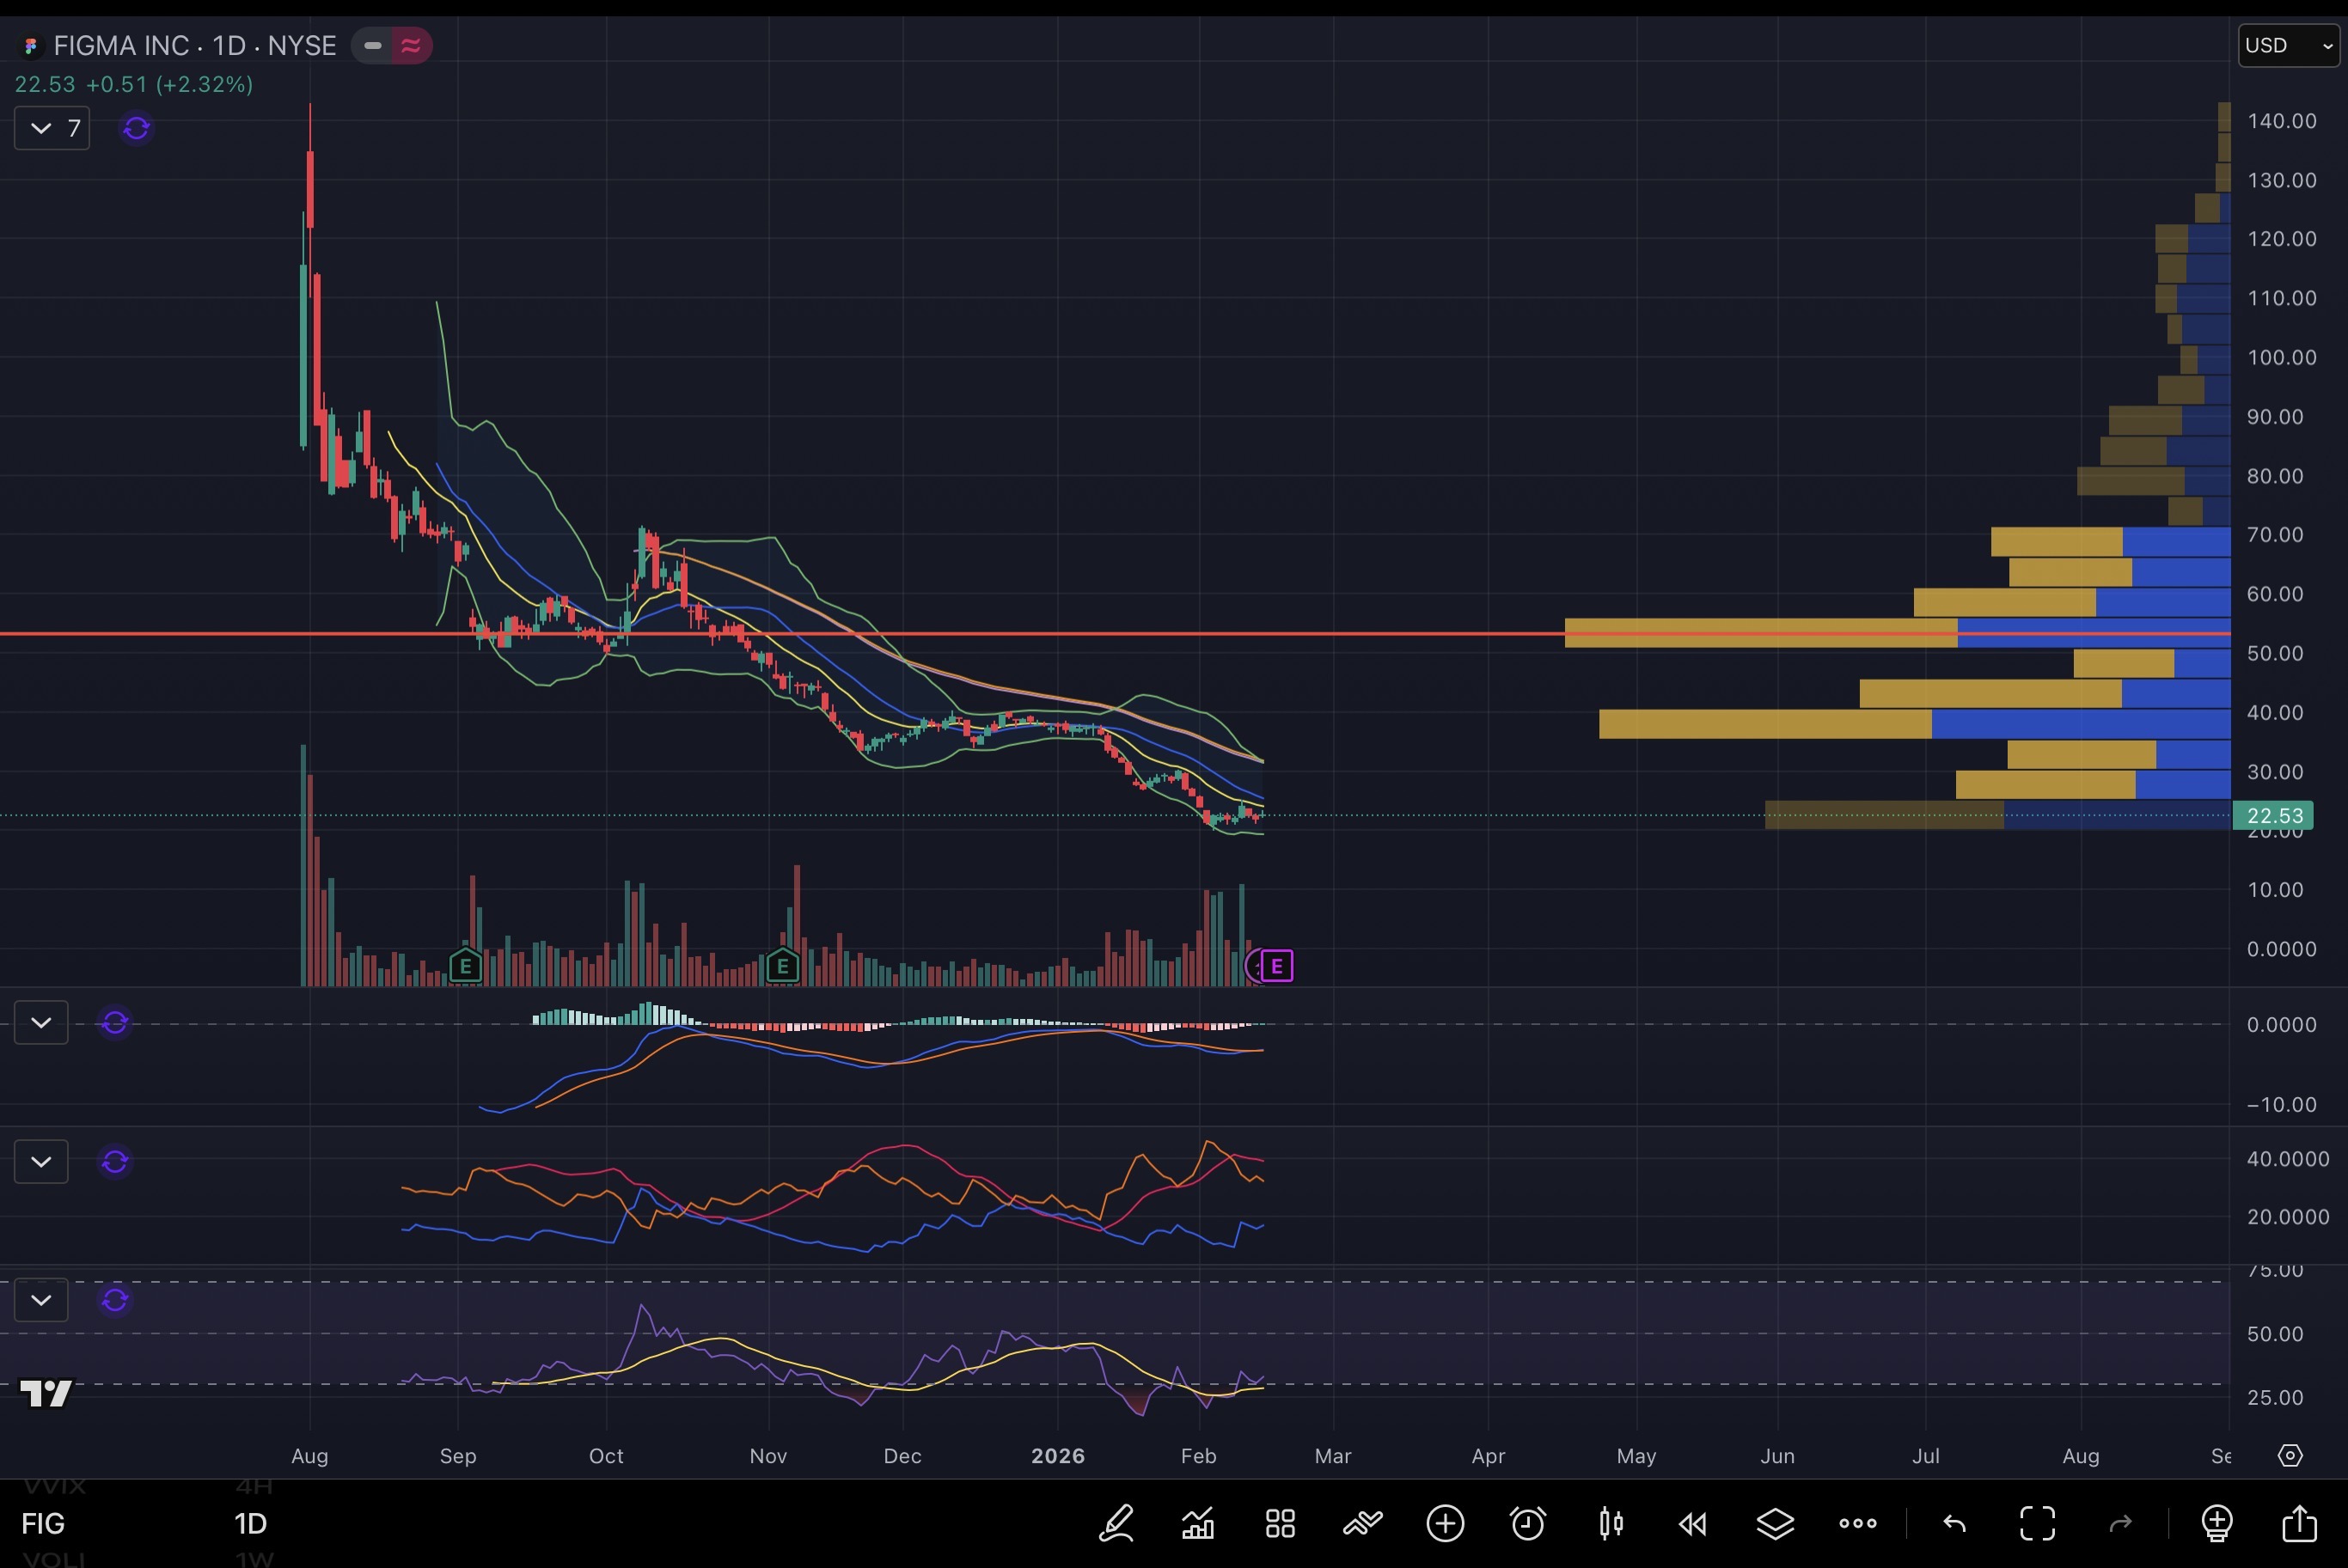Open the layout grid icon
The width and height of the screenshot is (2348, 1568).
click(x=1280, y=1523)
